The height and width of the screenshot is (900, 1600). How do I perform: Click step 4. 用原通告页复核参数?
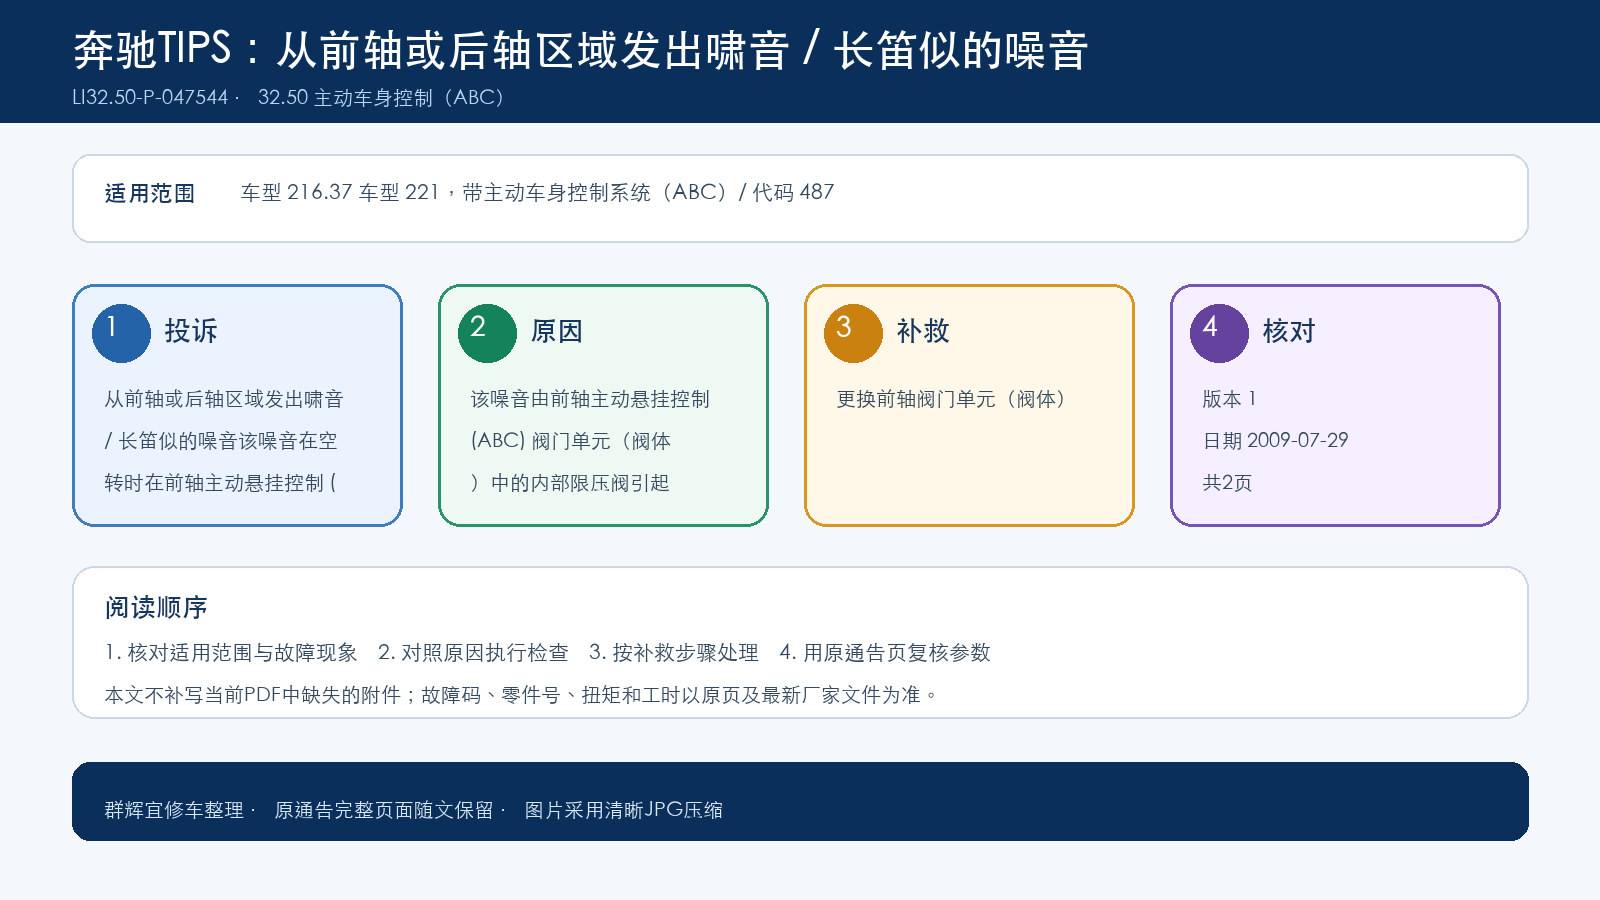[885, 653]
